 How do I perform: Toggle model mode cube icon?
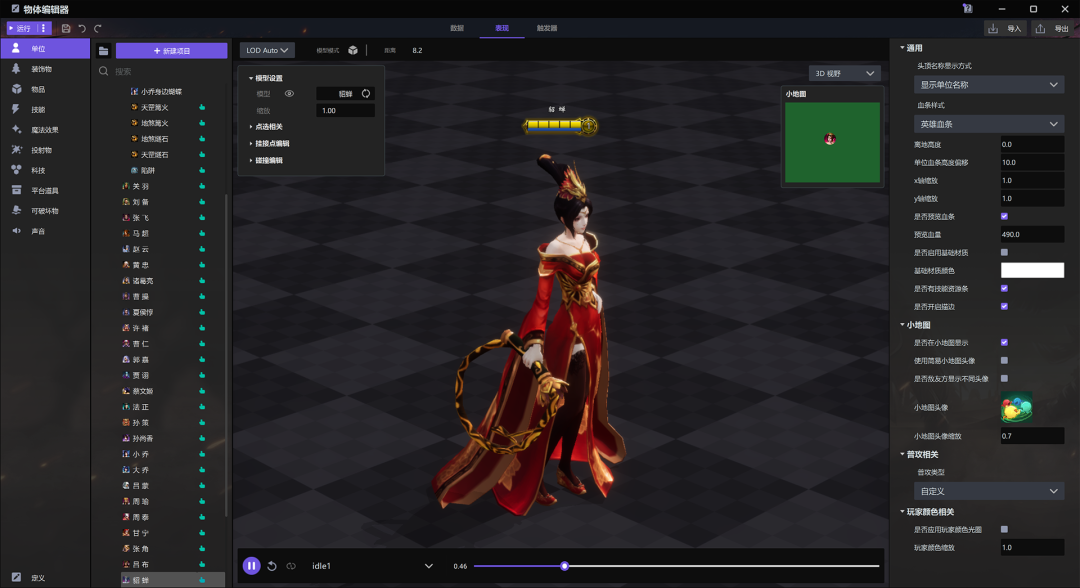(x=353, y=50)
